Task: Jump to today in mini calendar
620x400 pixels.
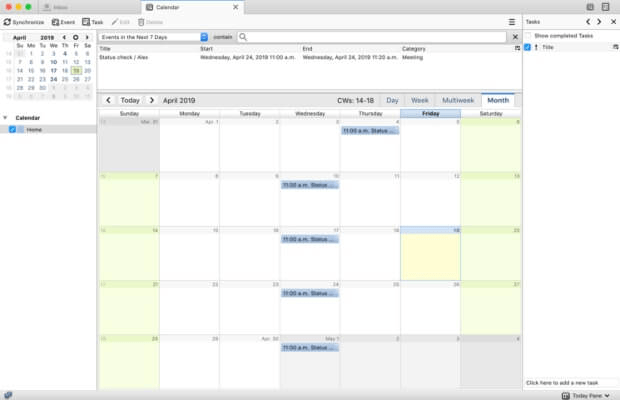Action: [76, 37]
